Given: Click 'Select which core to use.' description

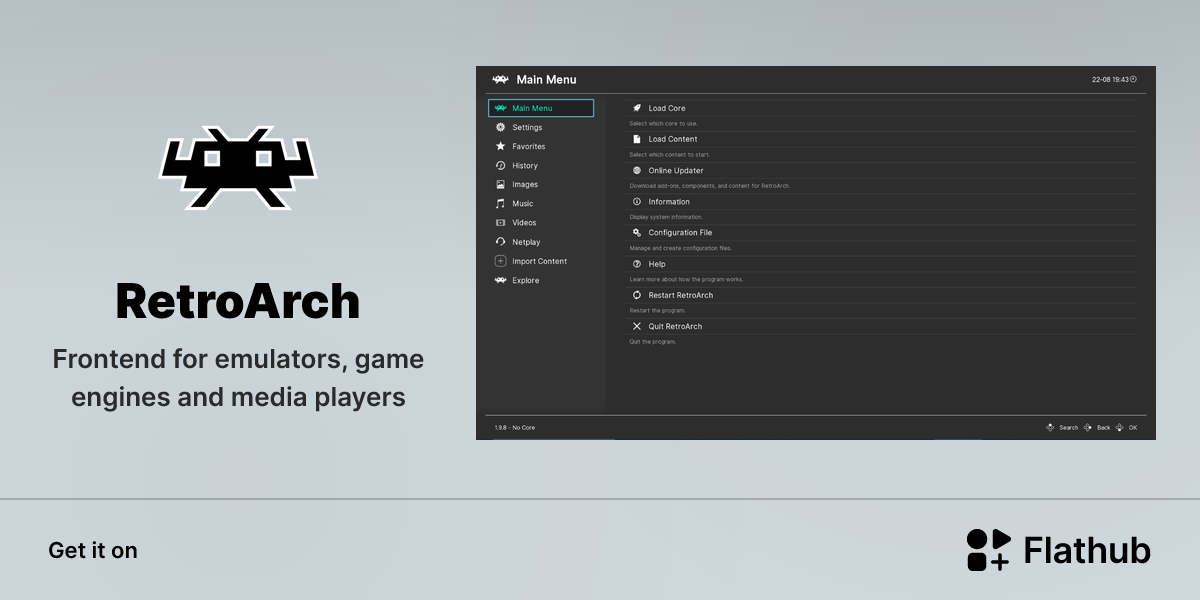Looking at the screenshot, I should coord(664,124).
